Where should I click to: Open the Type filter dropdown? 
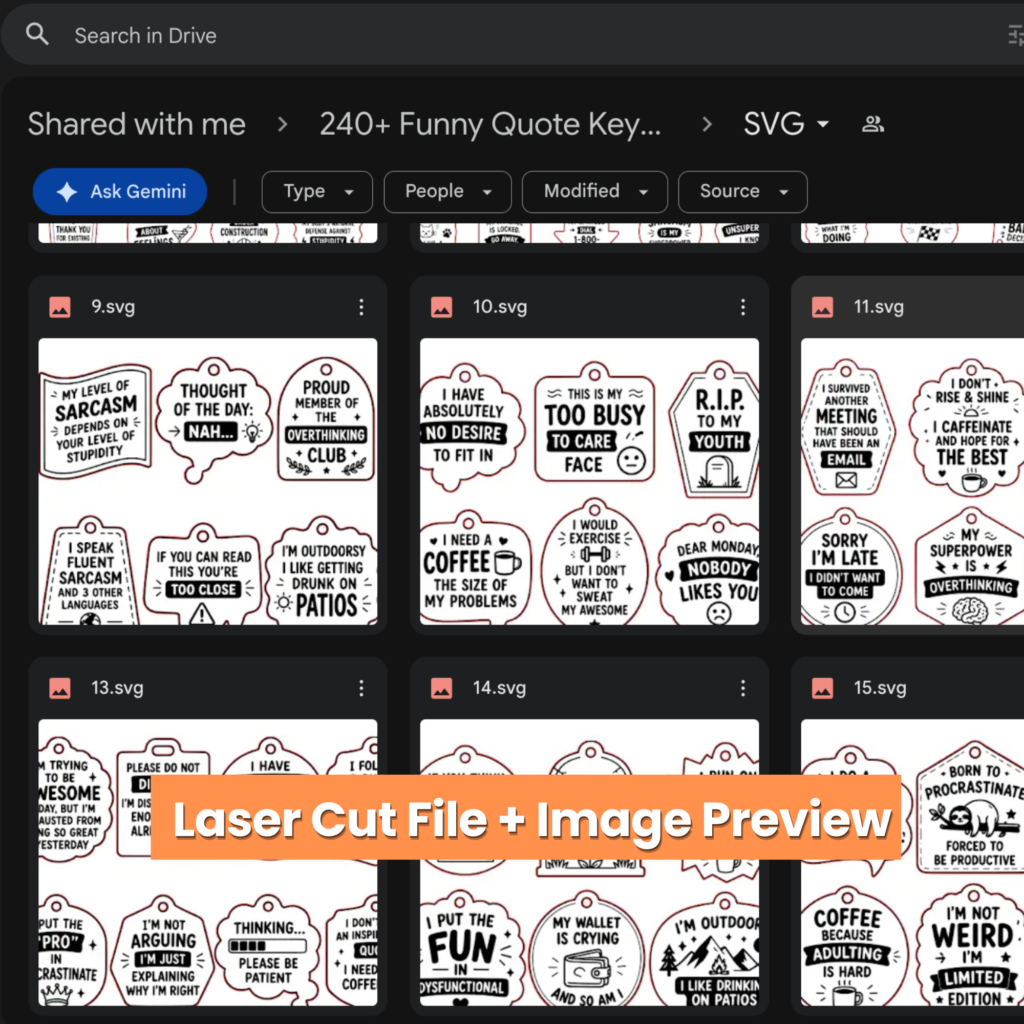click(317, 191)
